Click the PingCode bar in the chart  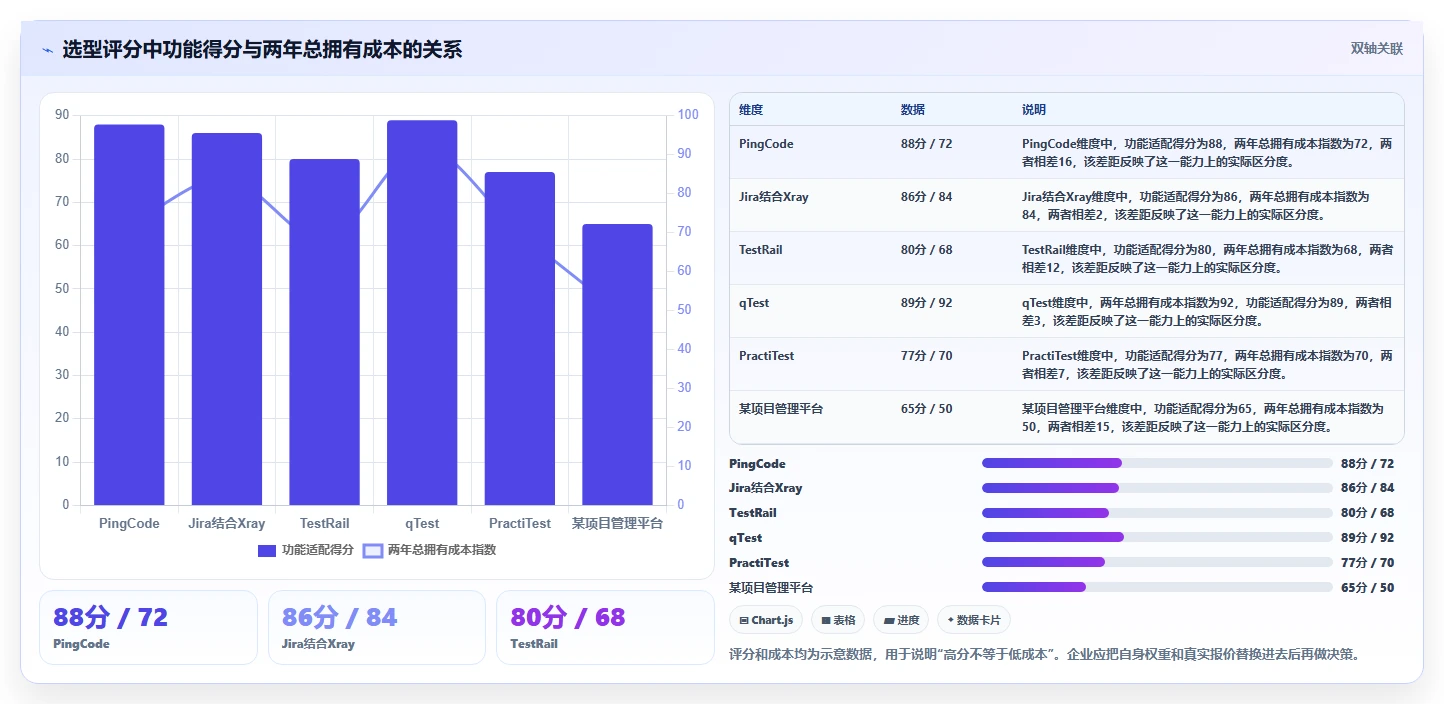click(x=129, y=315)
